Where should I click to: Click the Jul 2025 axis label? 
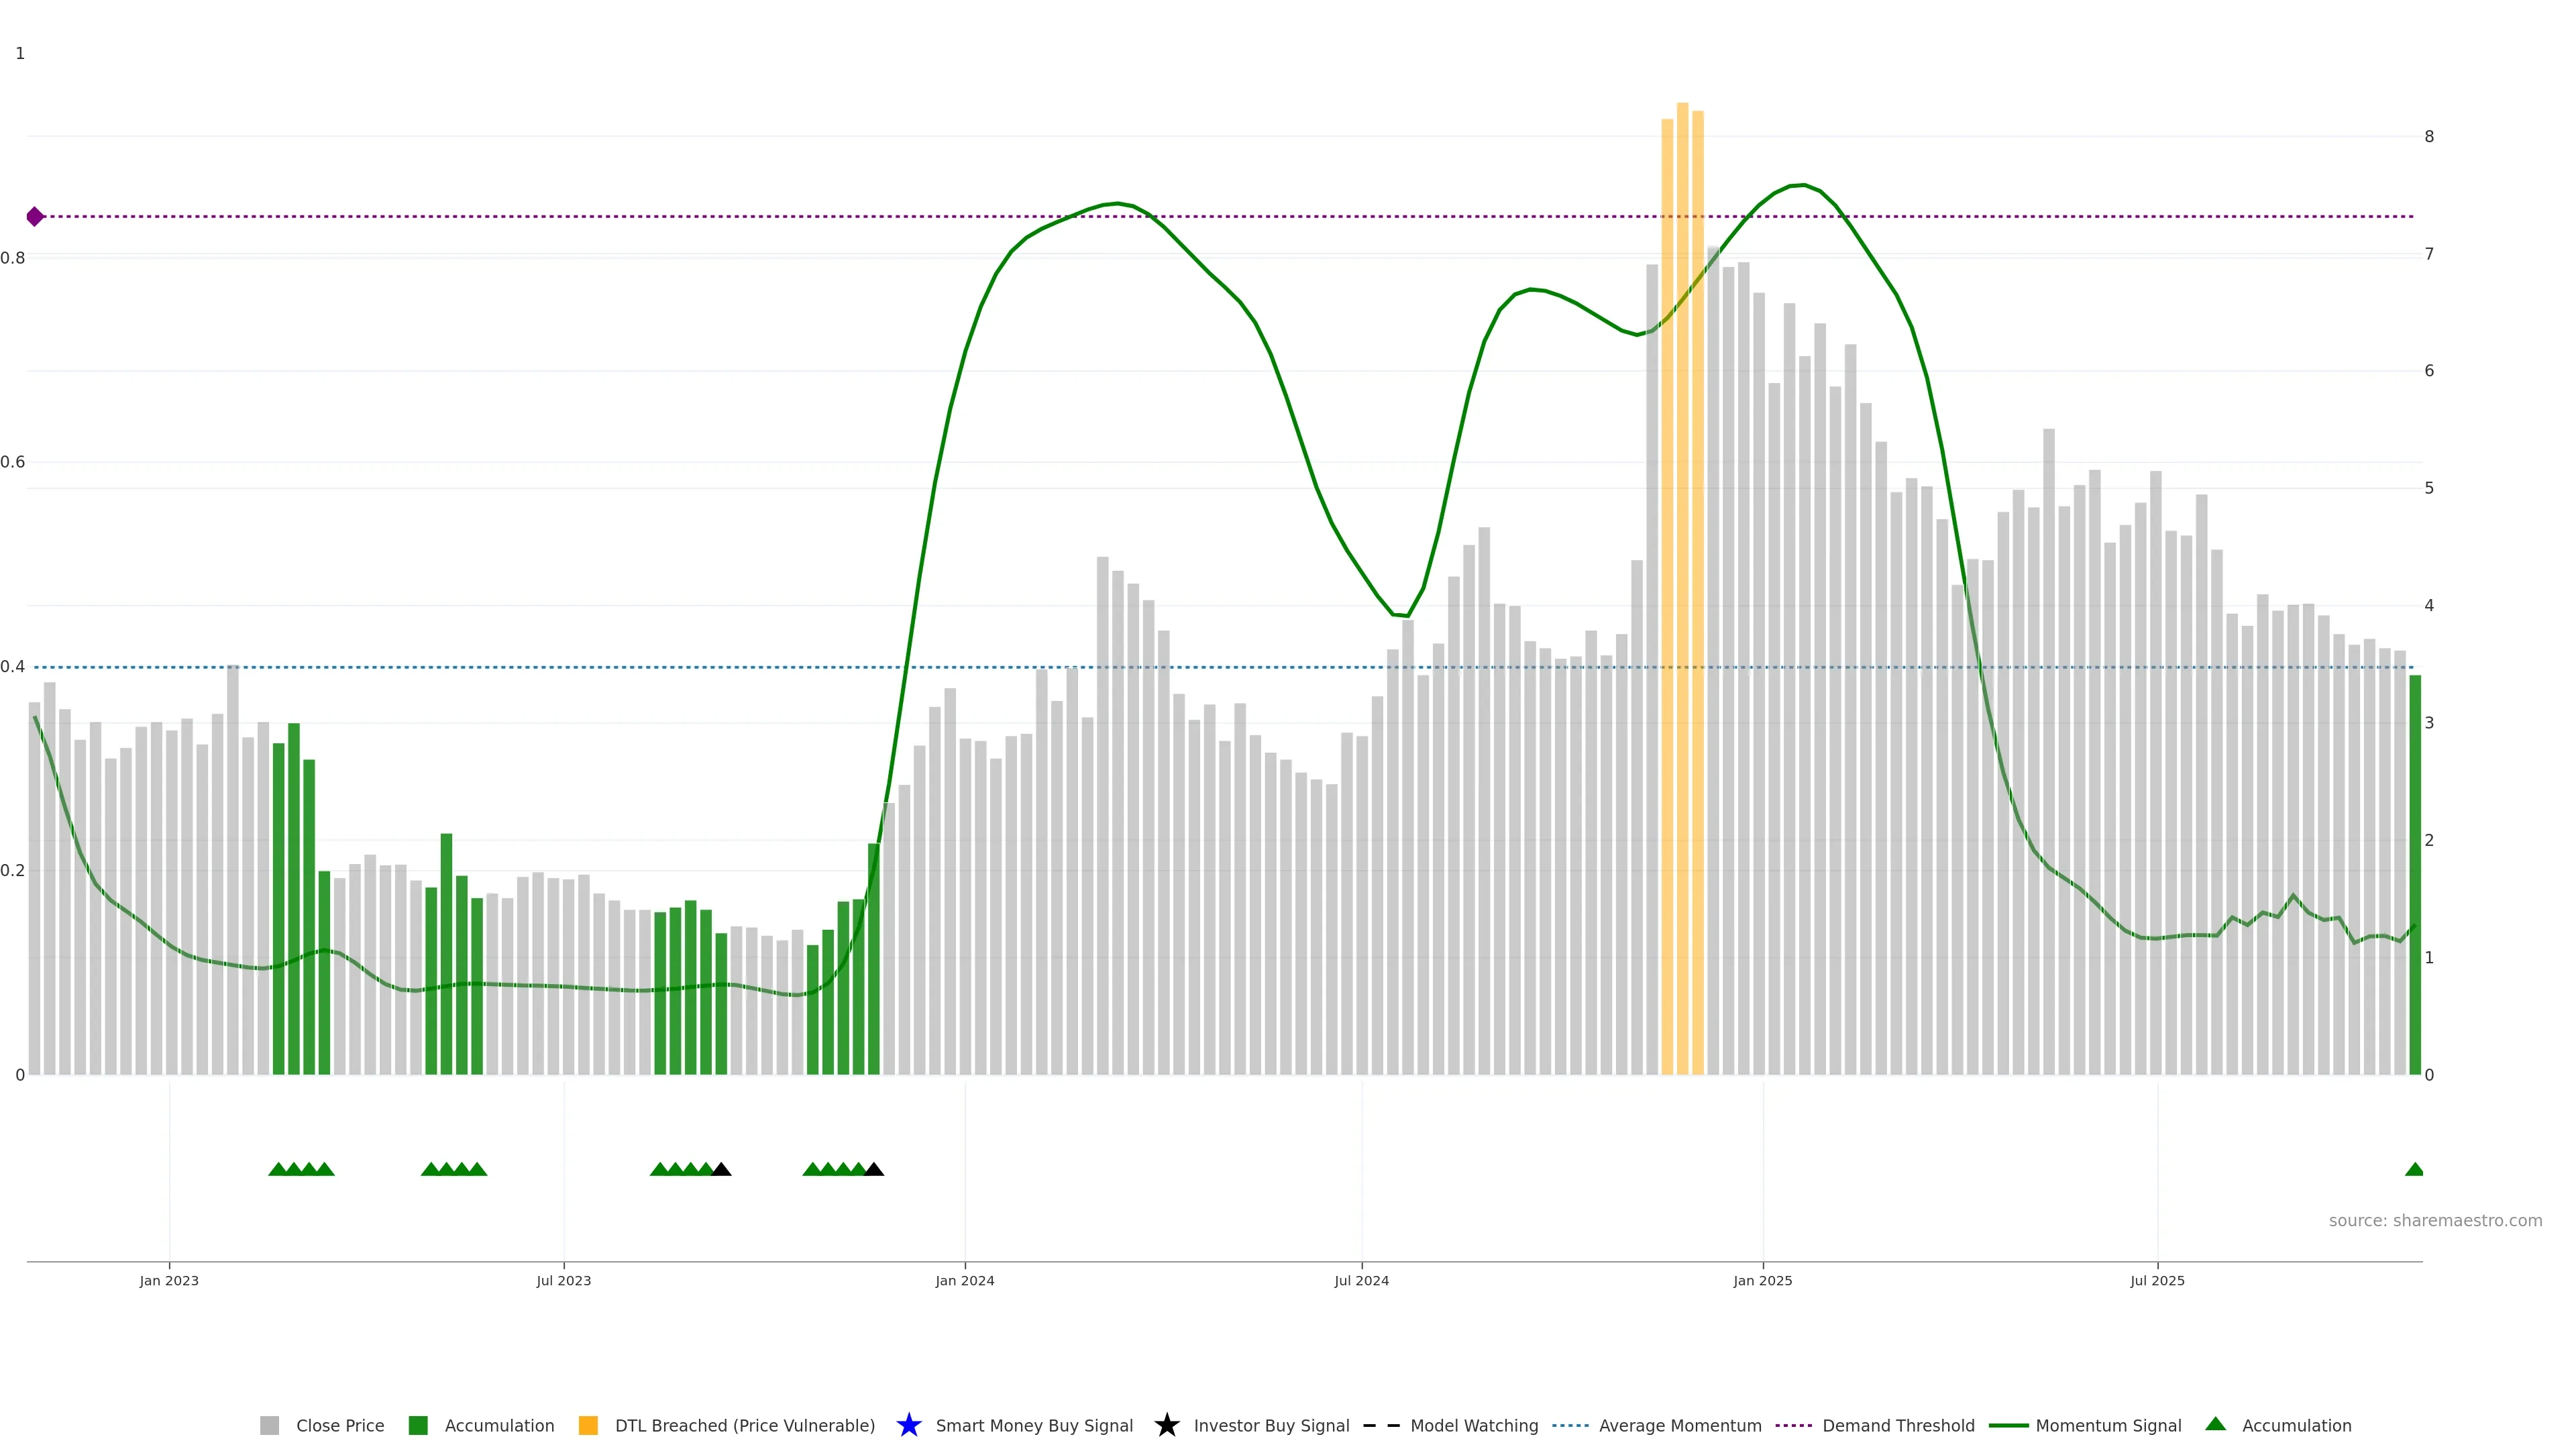click(2157, 1281)
